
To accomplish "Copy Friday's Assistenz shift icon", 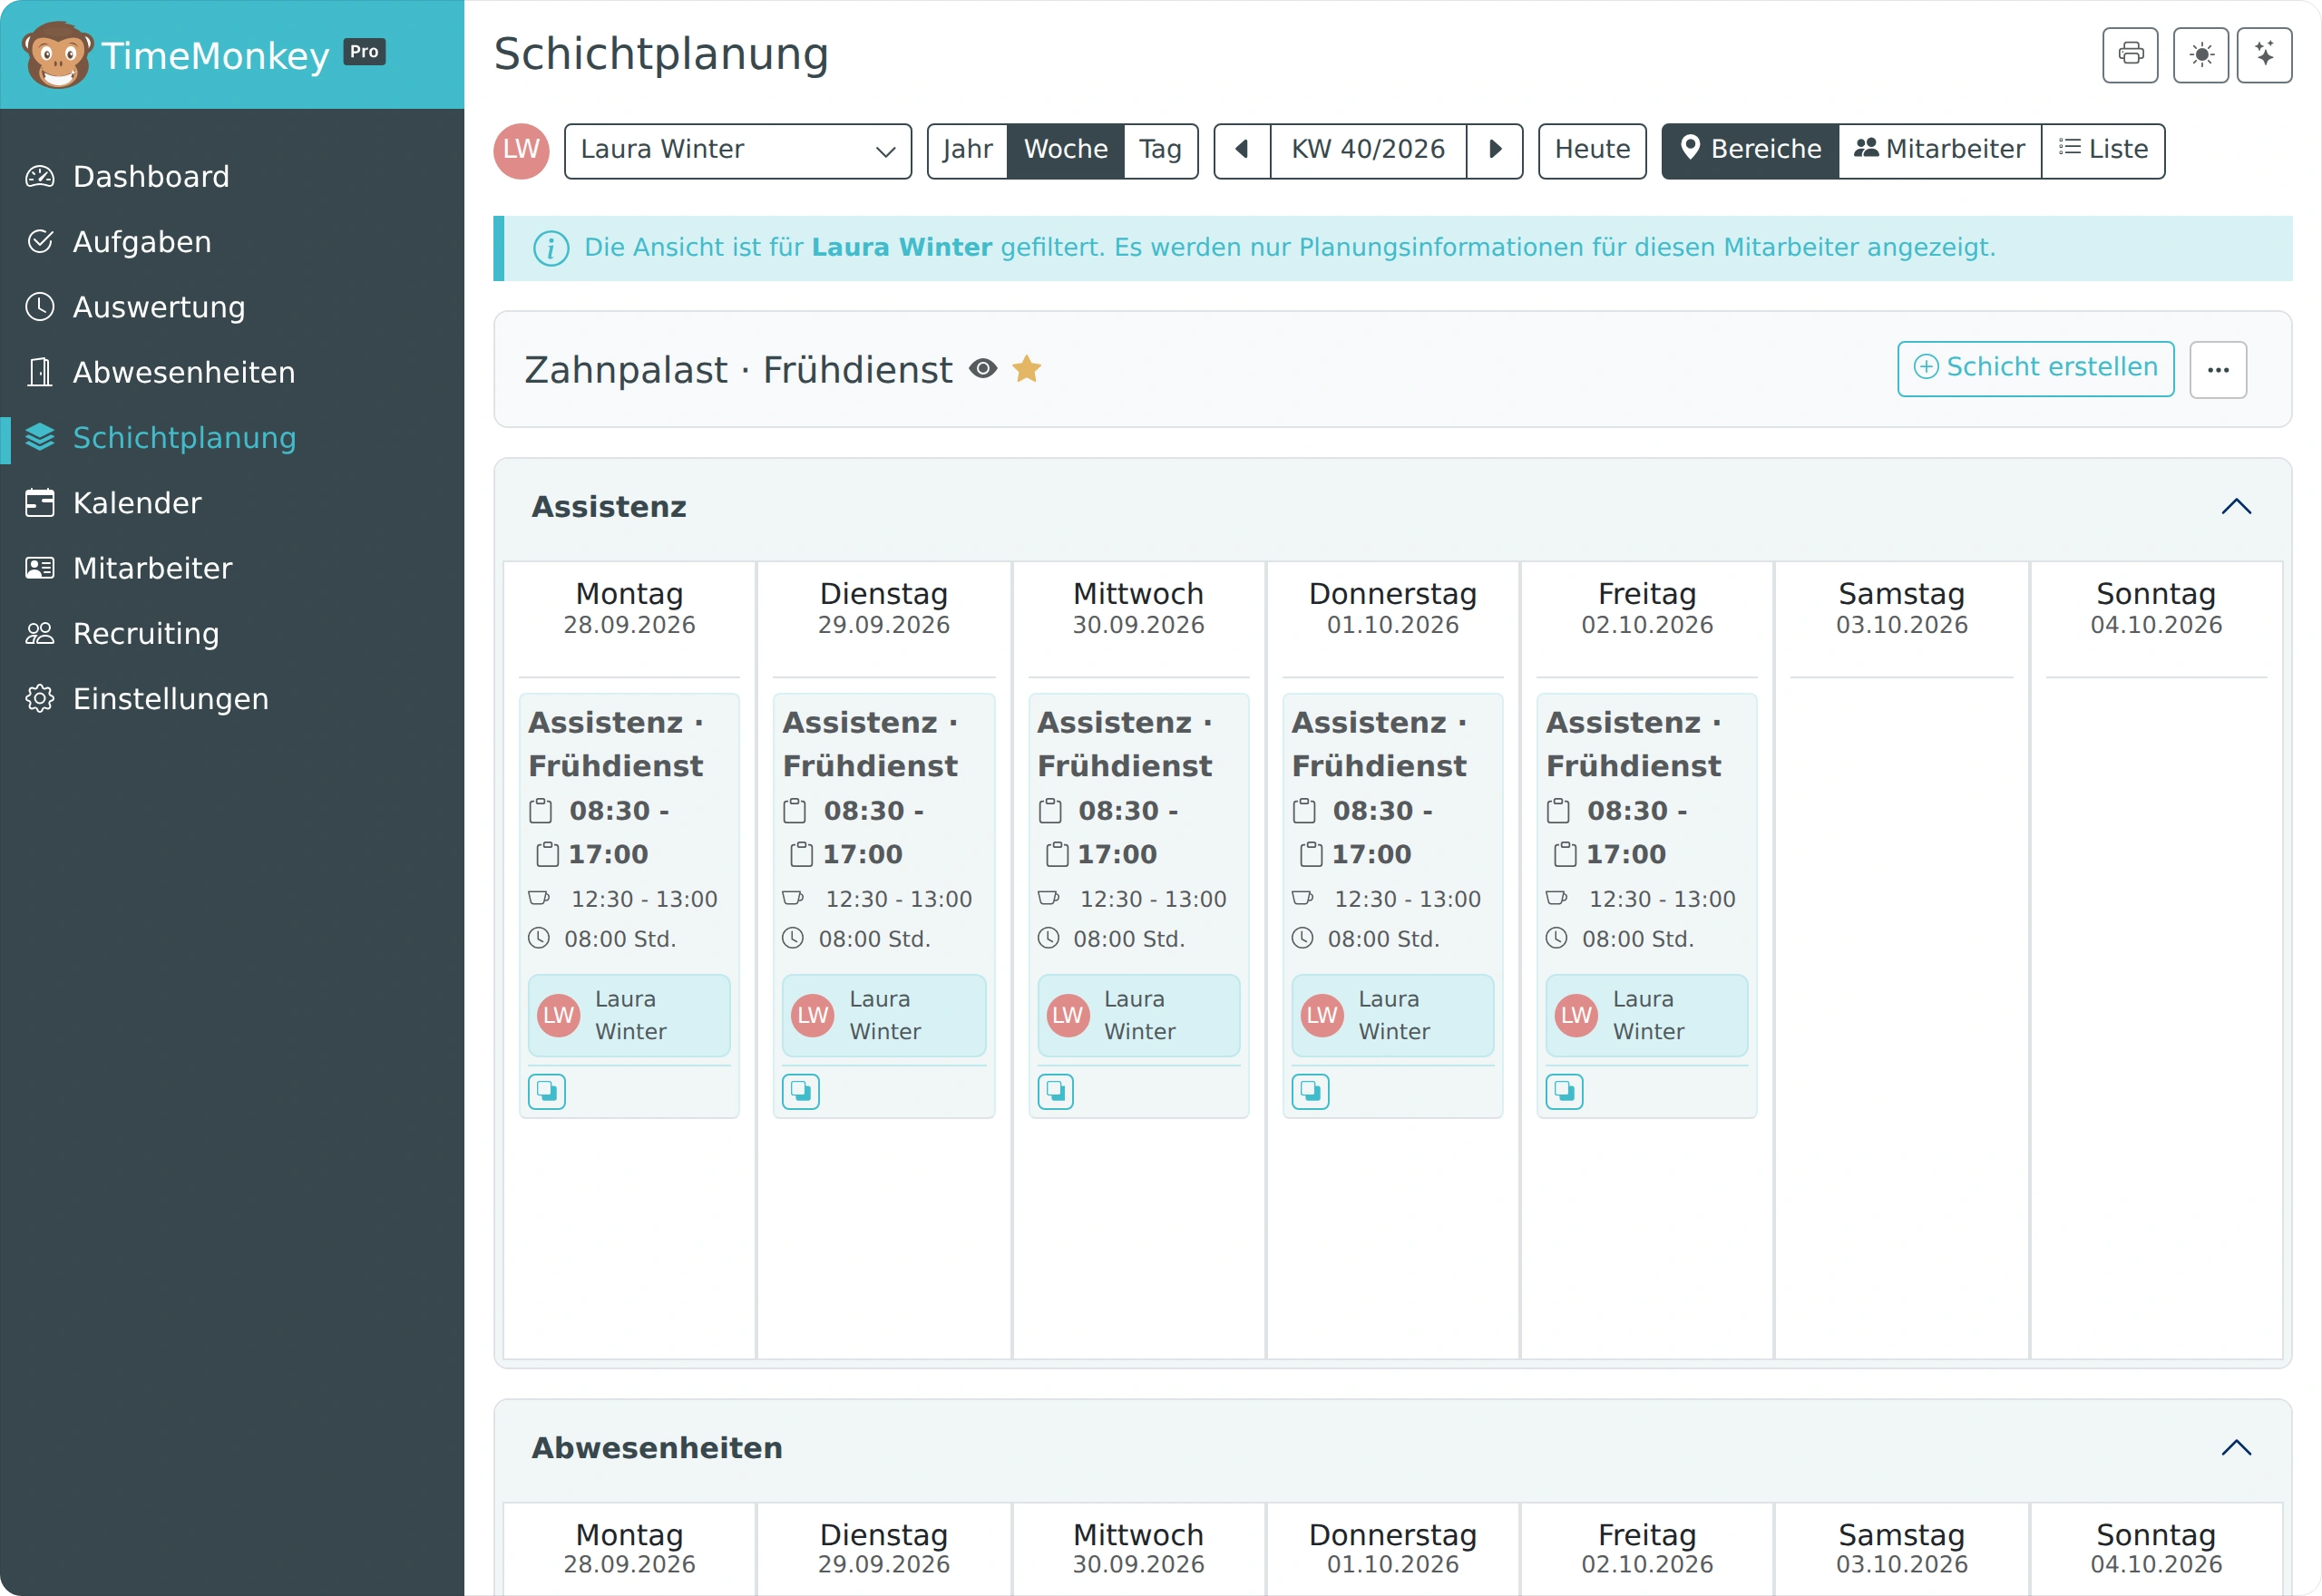I will 1565,1091.
